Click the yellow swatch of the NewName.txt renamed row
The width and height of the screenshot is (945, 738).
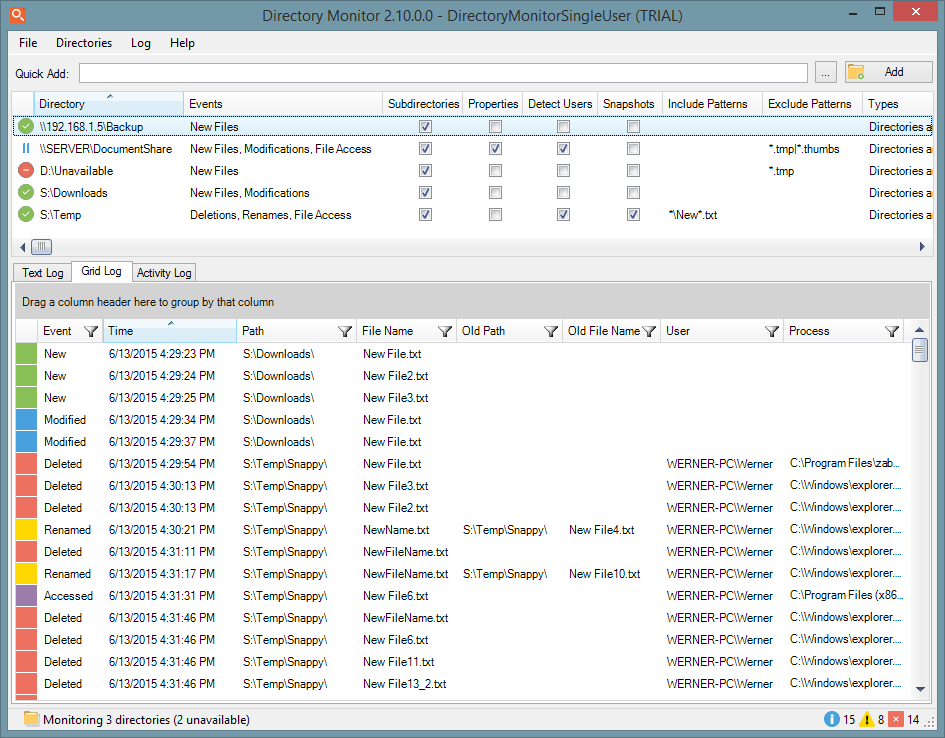point(27,530)
